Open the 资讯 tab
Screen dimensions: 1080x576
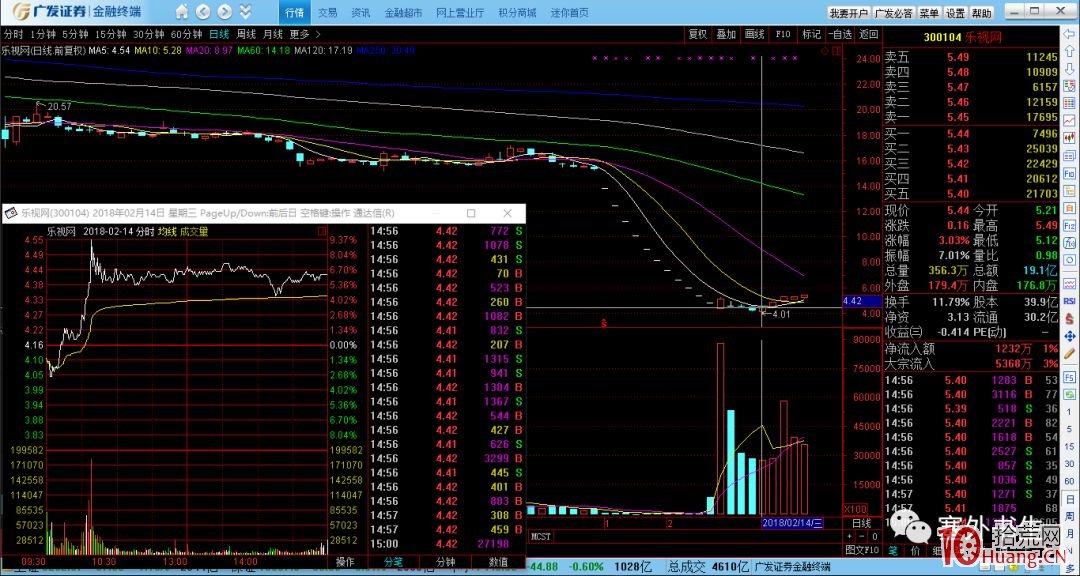(360, 12)
